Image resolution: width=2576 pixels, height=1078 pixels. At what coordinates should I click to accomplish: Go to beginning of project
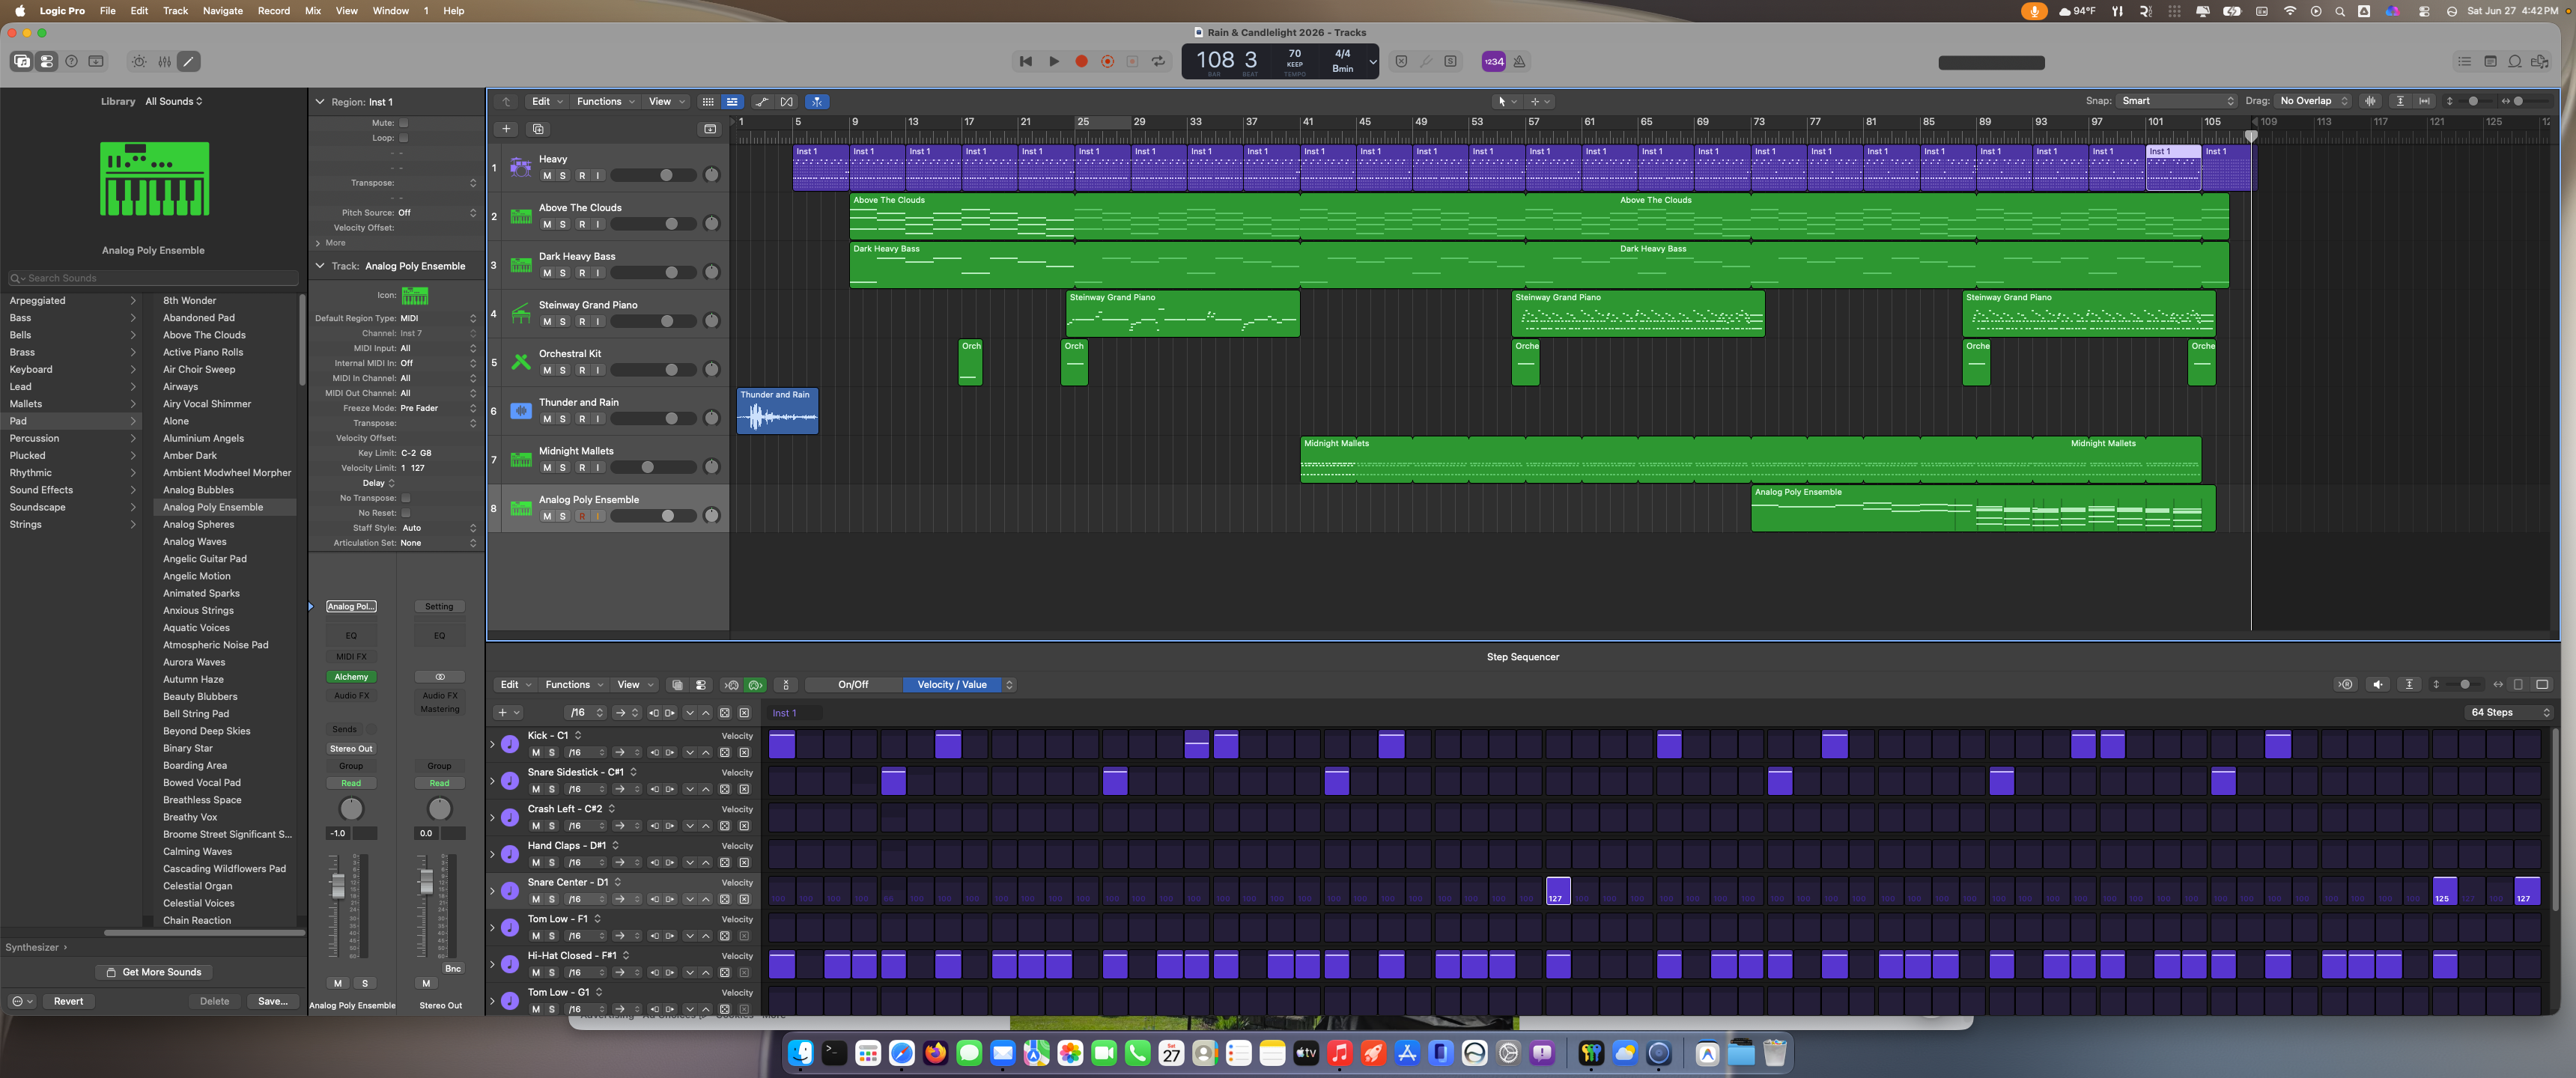click(x=1025, y=61)
